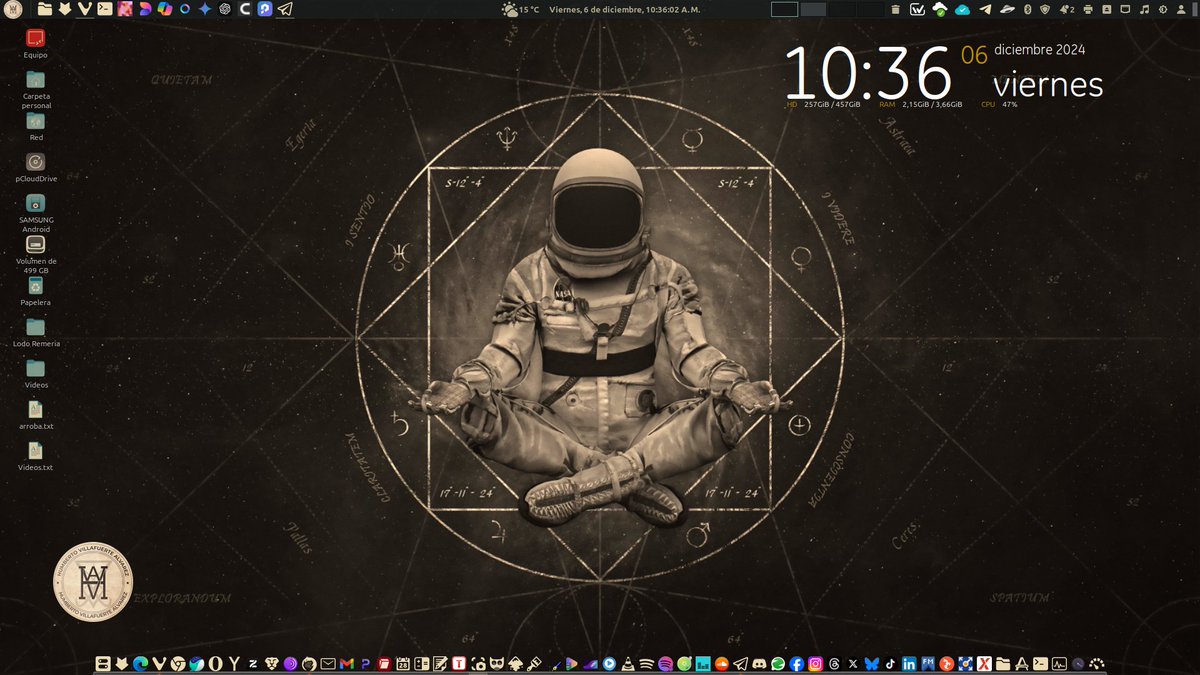Launch WhatsApp from bottom dock

pyautogui.click(x=778, y=663)
